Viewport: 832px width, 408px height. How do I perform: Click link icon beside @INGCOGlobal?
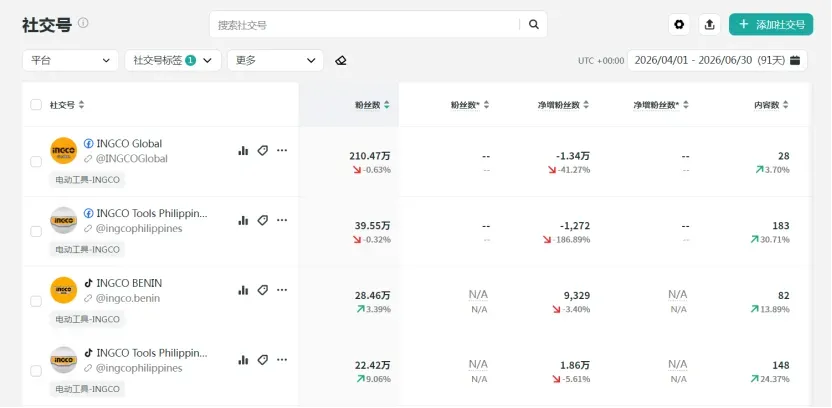88,159
